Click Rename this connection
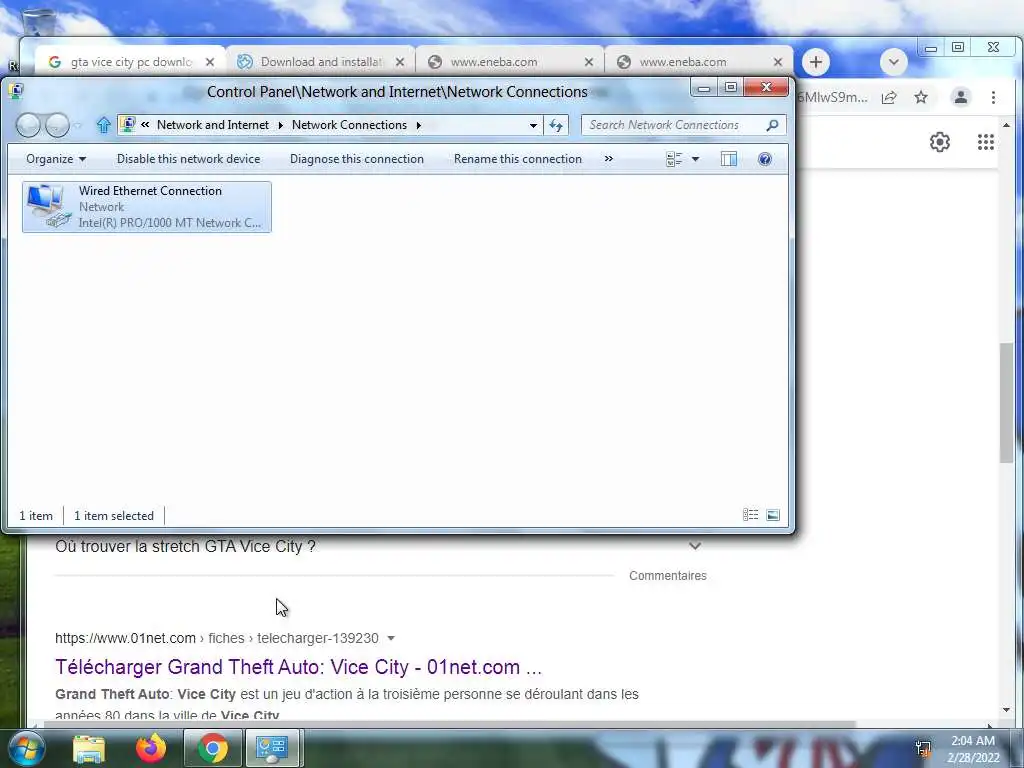This screenshot has width=1024, height=768. click(518, 159)
